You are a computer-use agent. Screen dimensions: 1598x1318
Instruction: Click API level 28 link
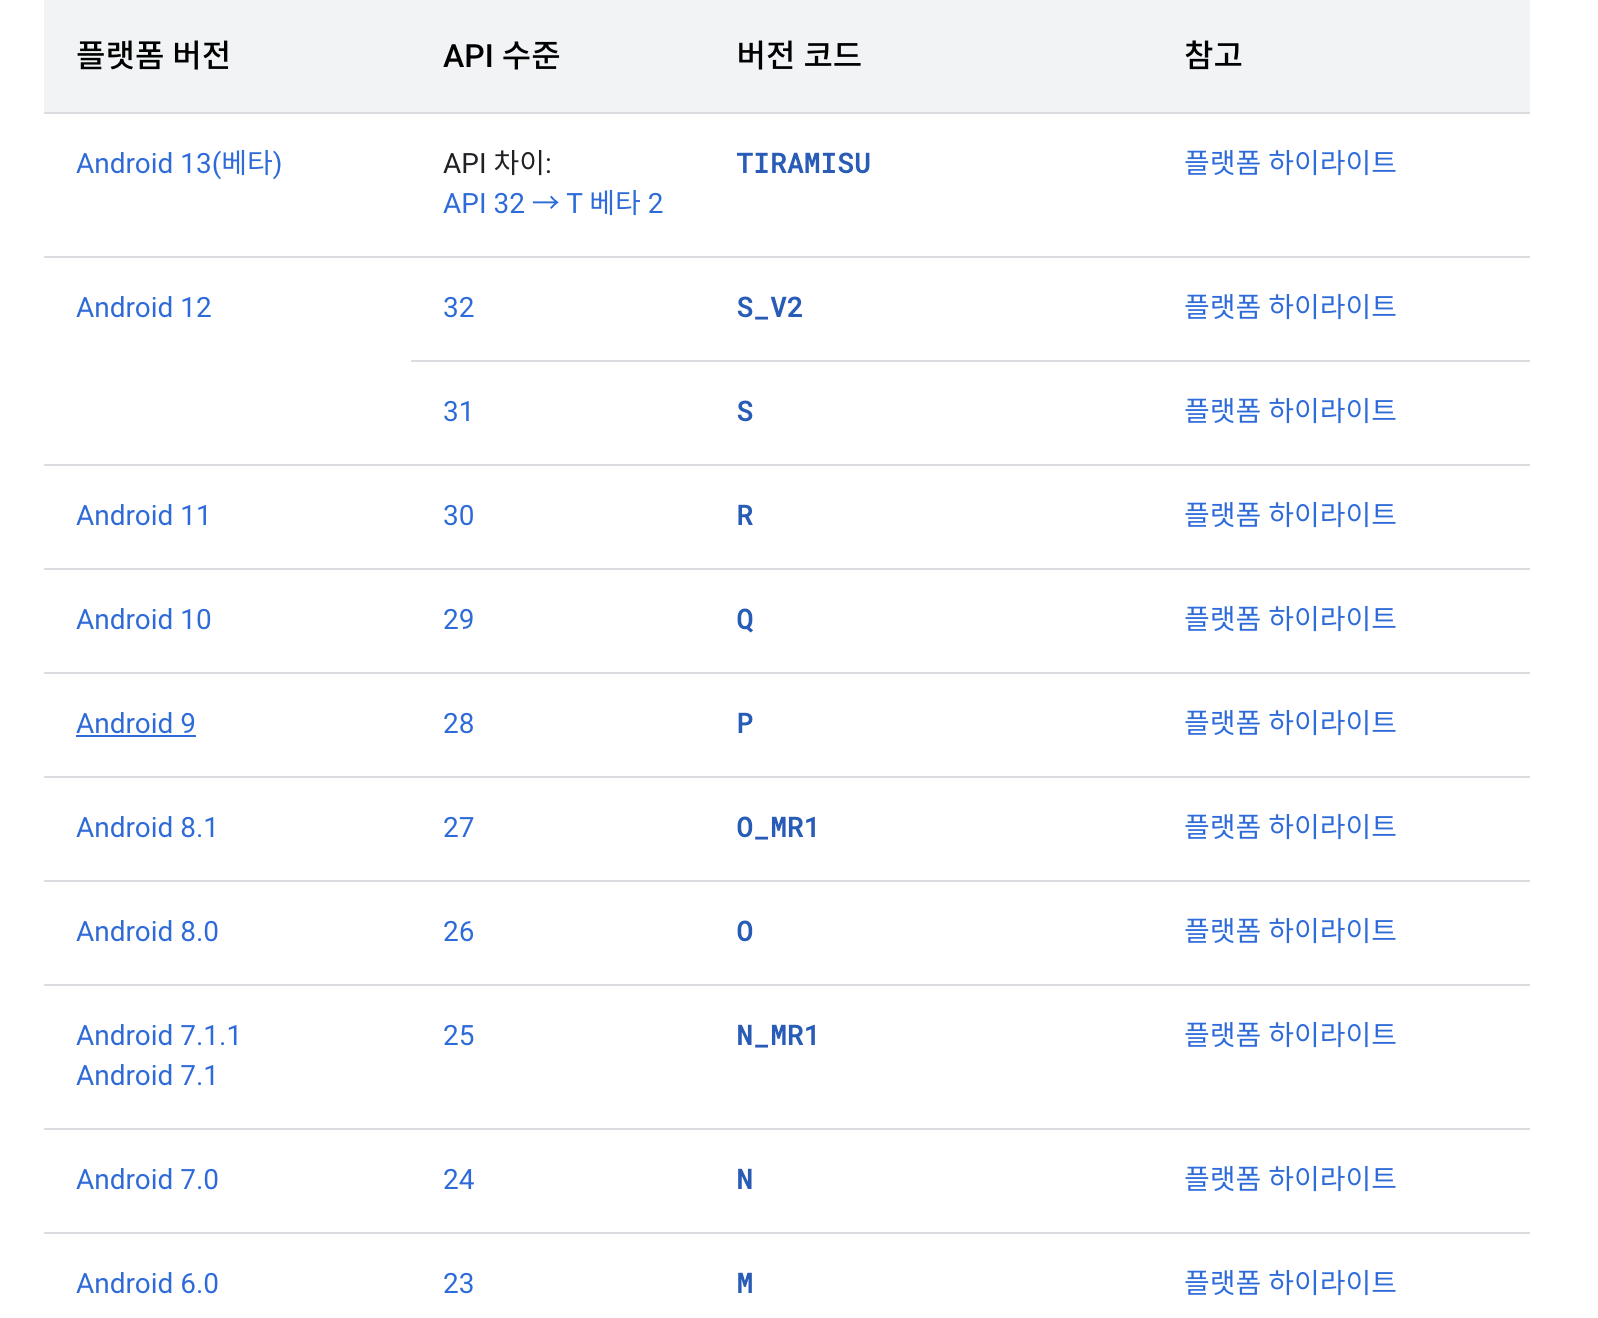tap(459, 723)
